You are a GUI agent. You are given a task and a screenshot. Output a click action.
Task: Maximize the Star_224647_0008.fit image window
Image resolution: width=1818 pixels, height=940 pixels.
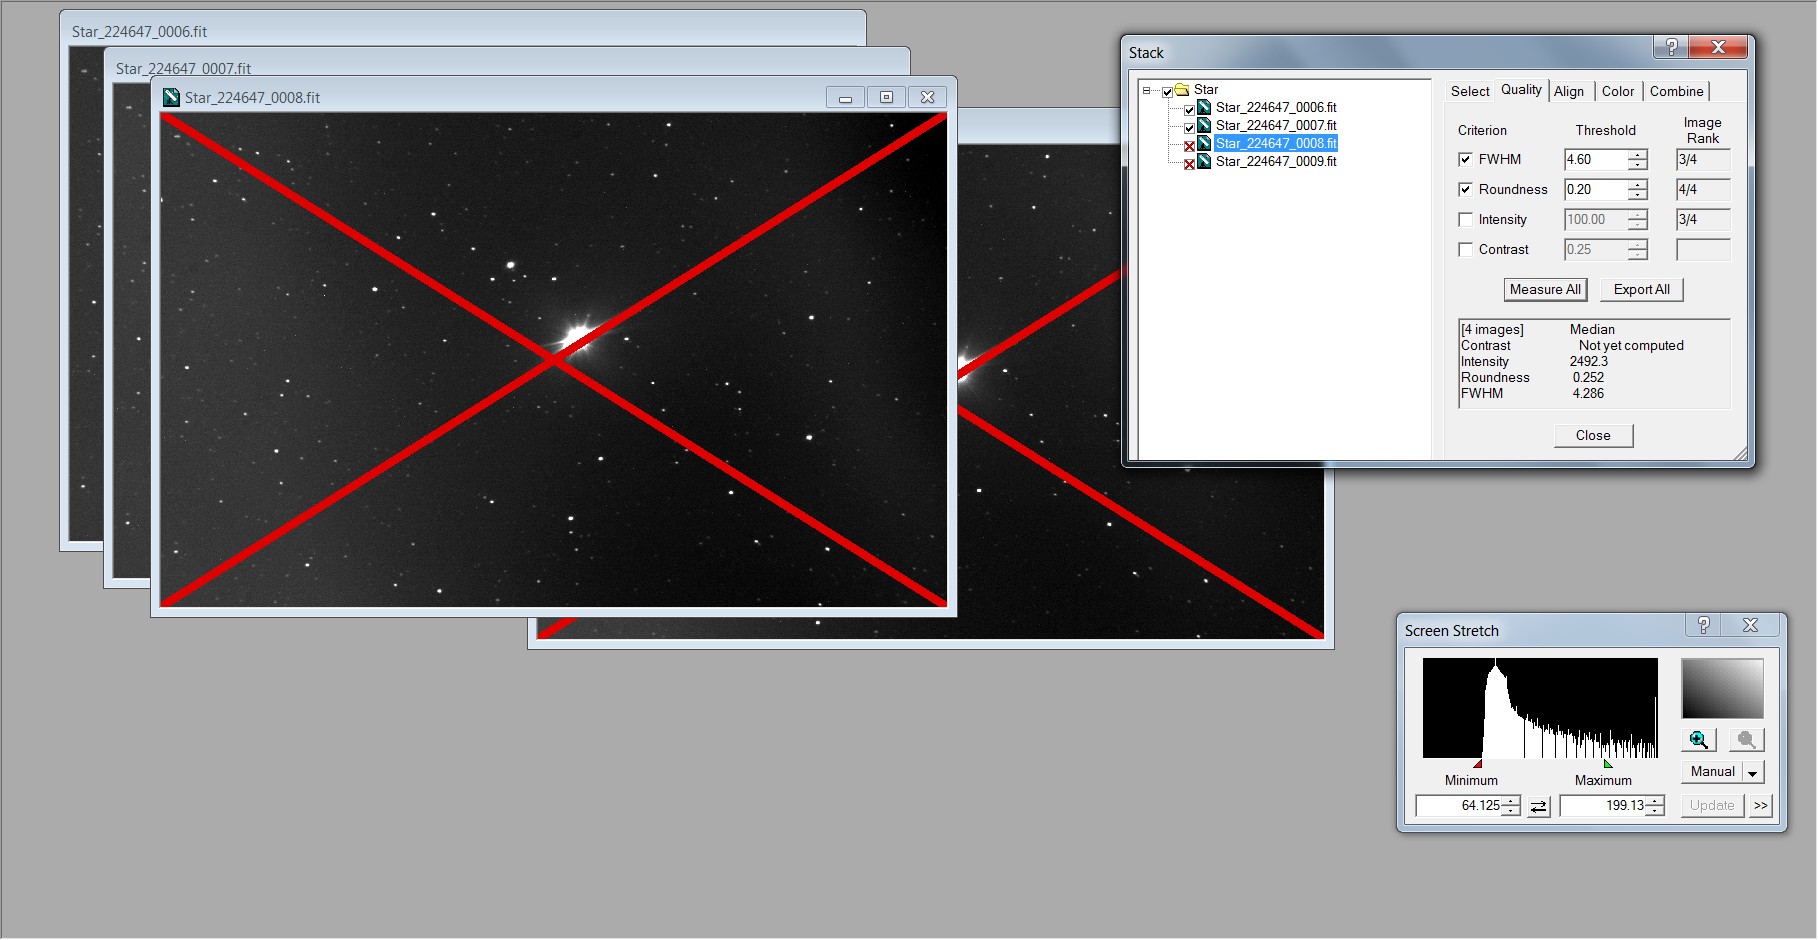(886, 97)
